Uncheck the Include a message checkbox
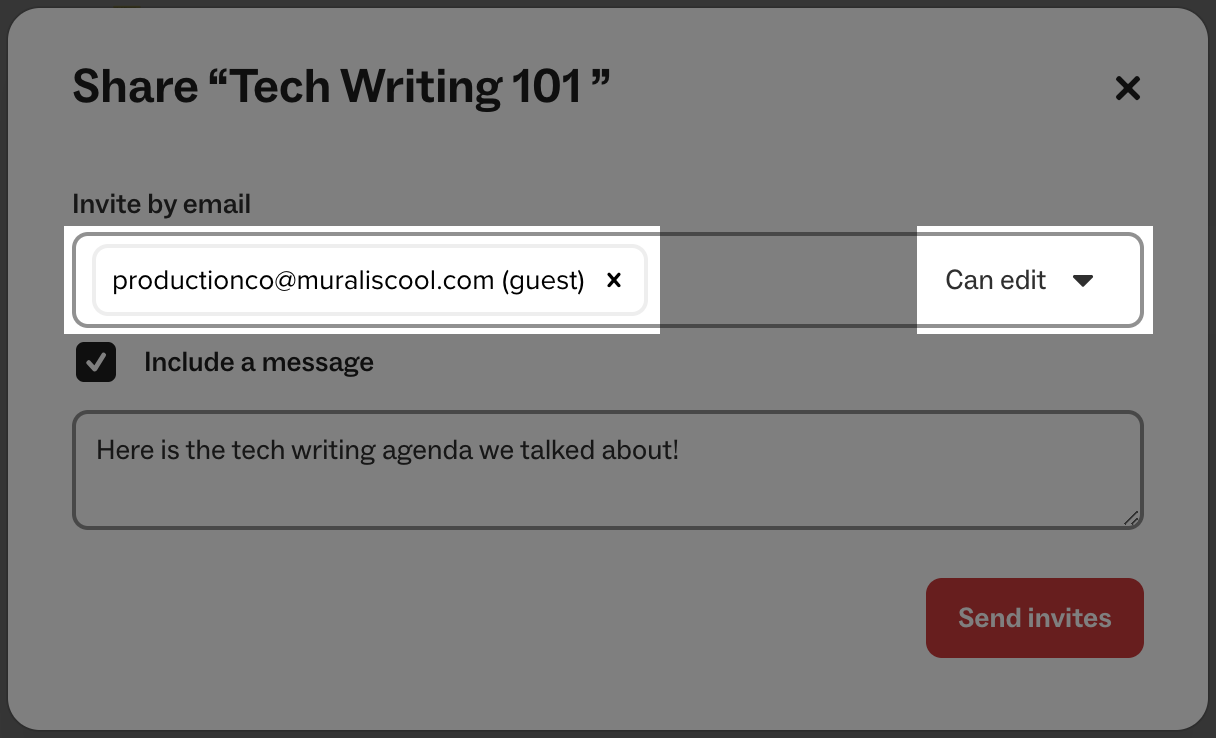This screenshot has width=1216, height=738. point(96,362)
